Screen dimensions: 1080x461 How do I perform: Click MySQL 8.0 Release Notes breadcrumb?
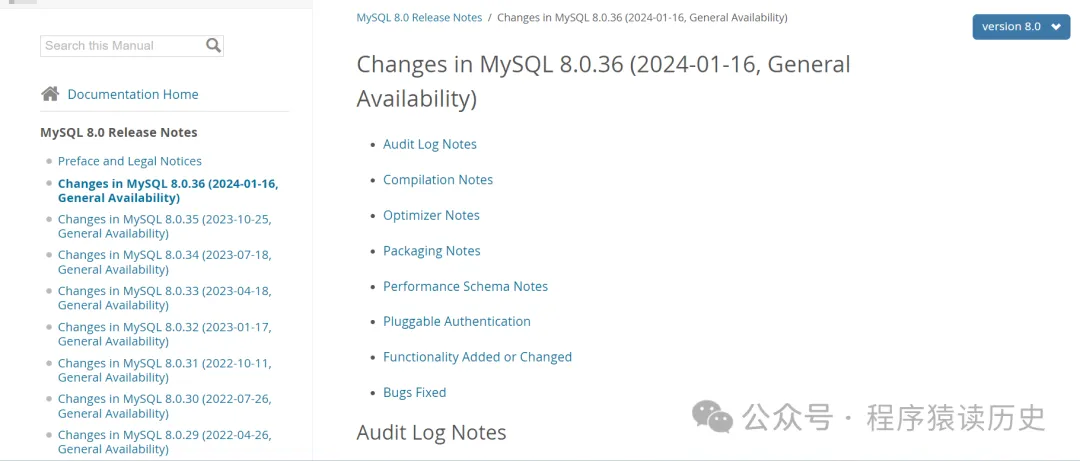coord(419,18)
